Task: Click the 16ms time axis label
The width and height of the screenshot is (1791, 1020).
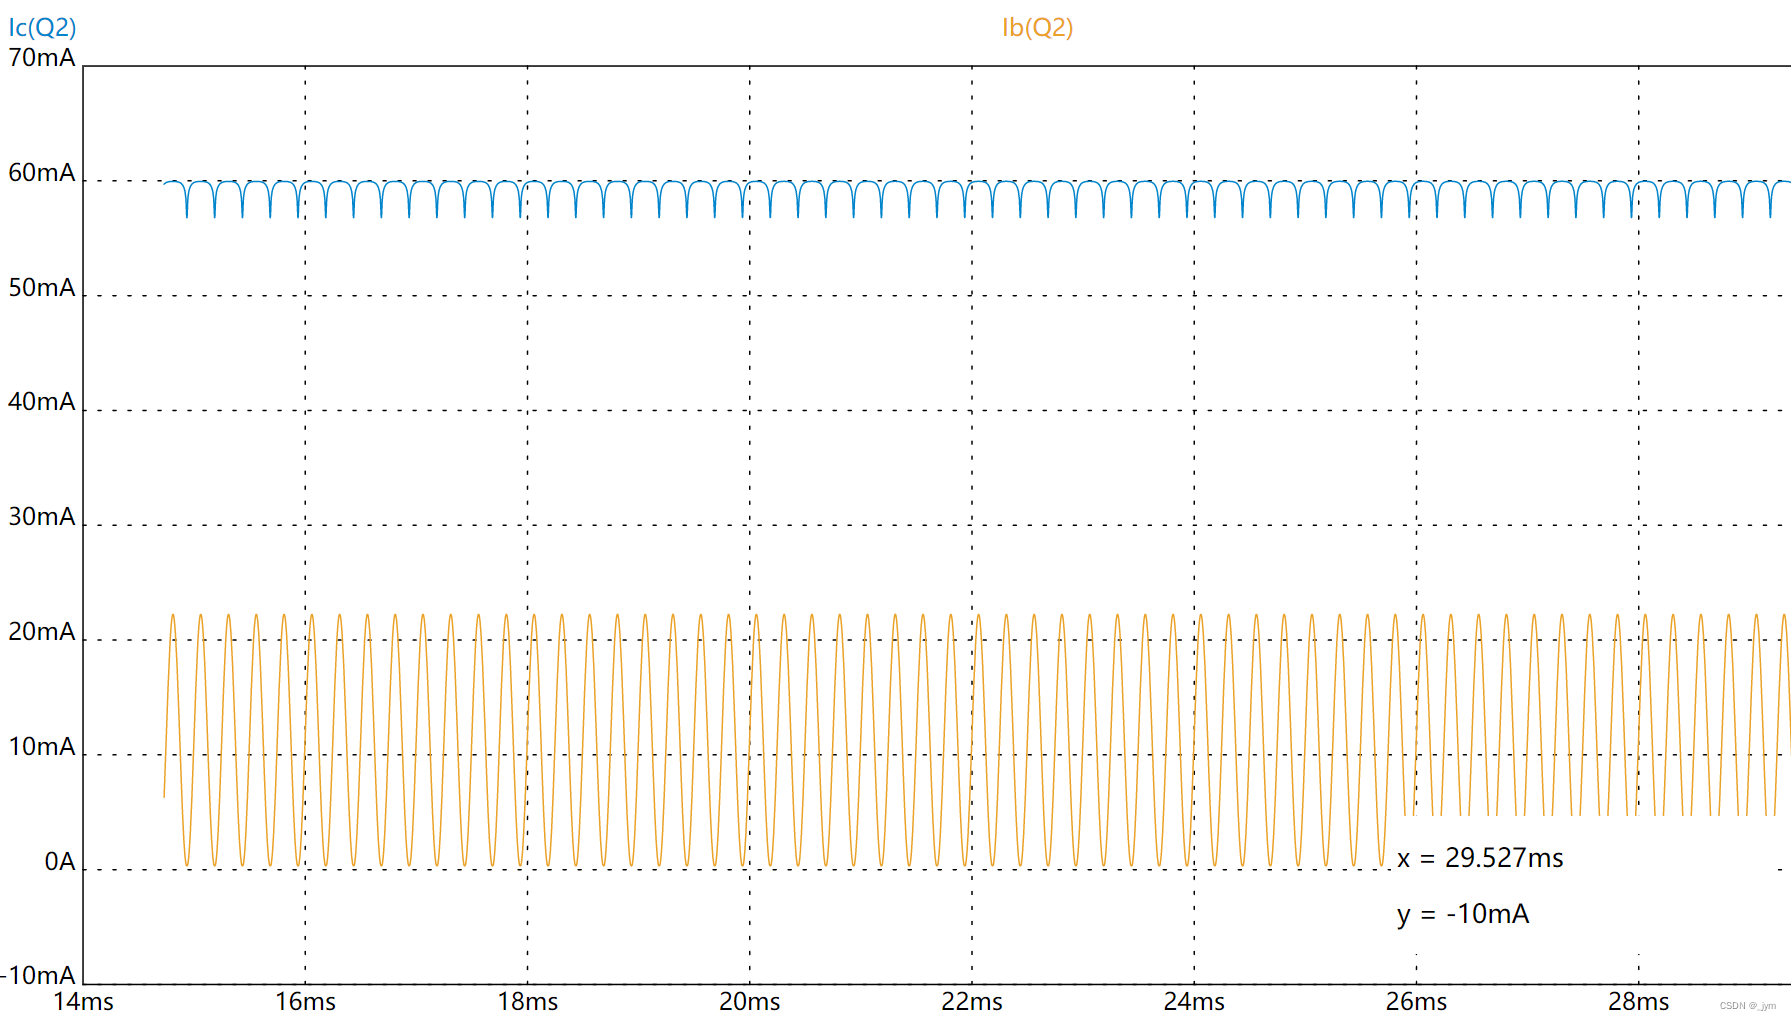Action: [x=306, y=1002]
